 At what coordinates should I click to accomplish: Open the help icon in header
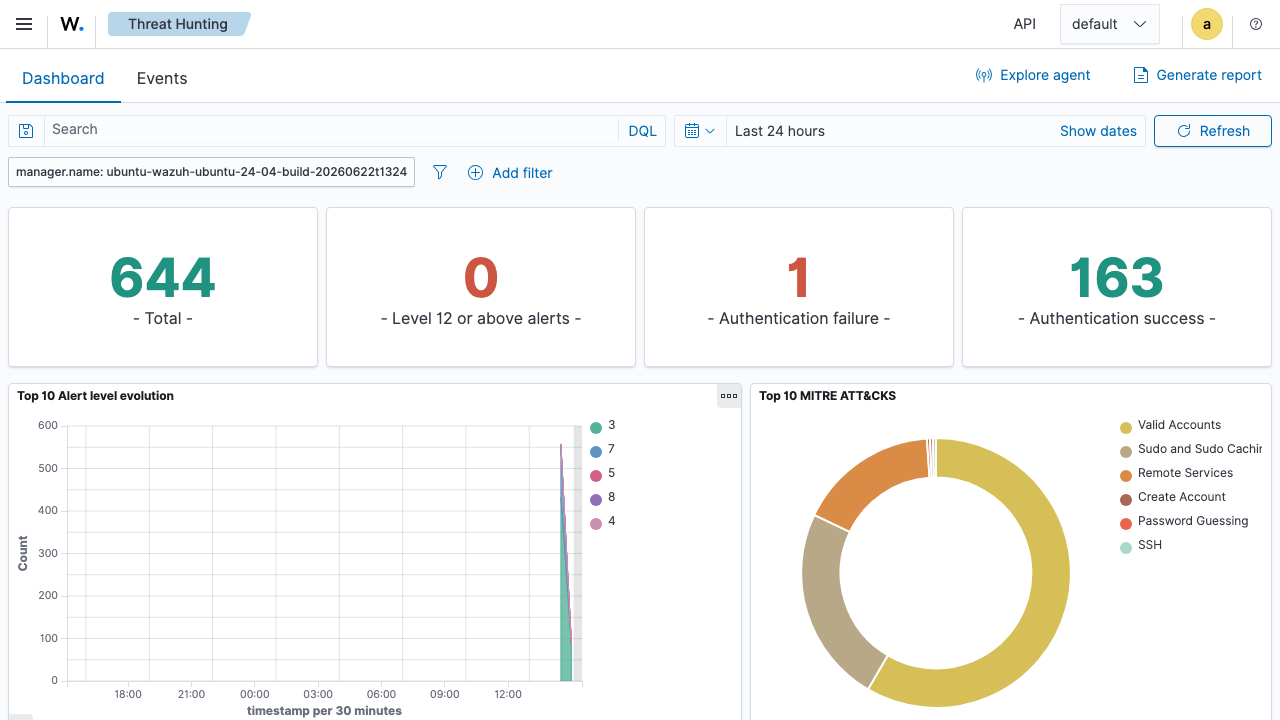[x=1256, y=24]
